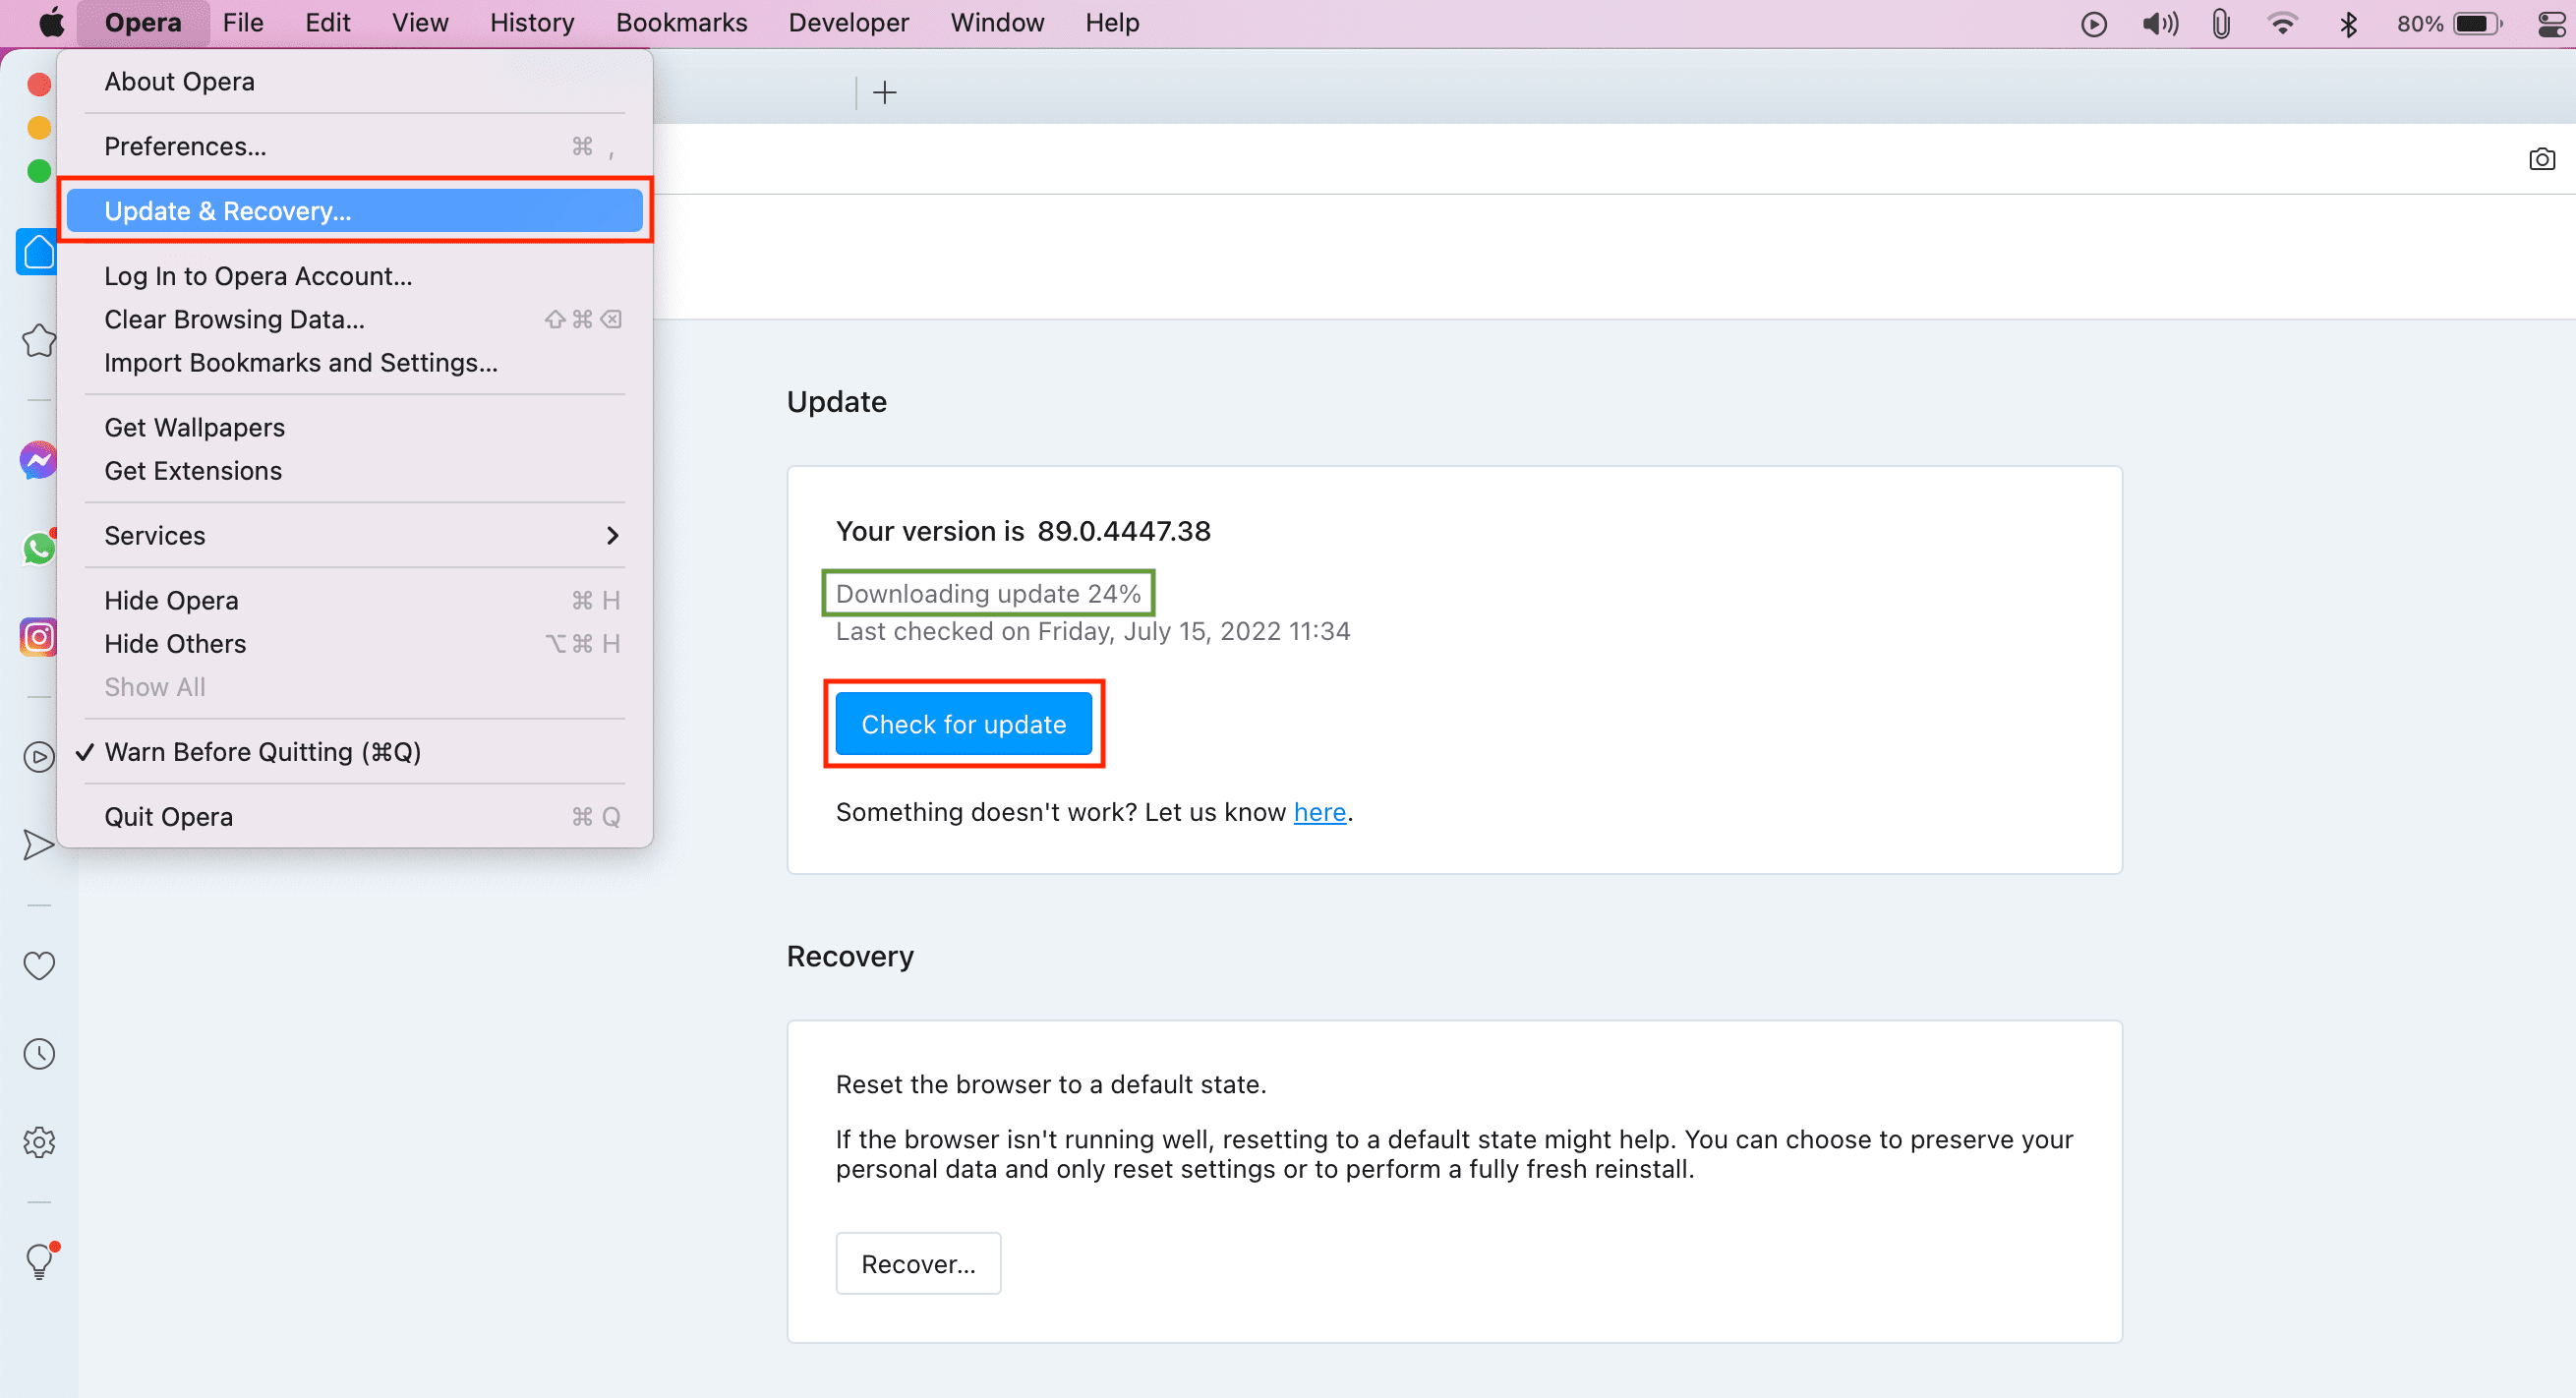Image resolution: width=2576 pixels, height=1398 pixels.
Task: Open the Developer menu
Action: point(848,22)
